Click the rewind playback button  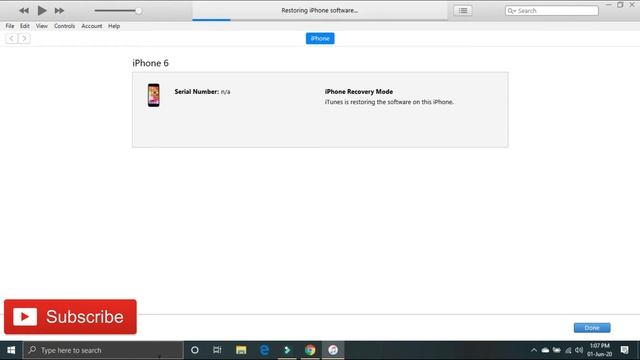[x=24, y=11]
